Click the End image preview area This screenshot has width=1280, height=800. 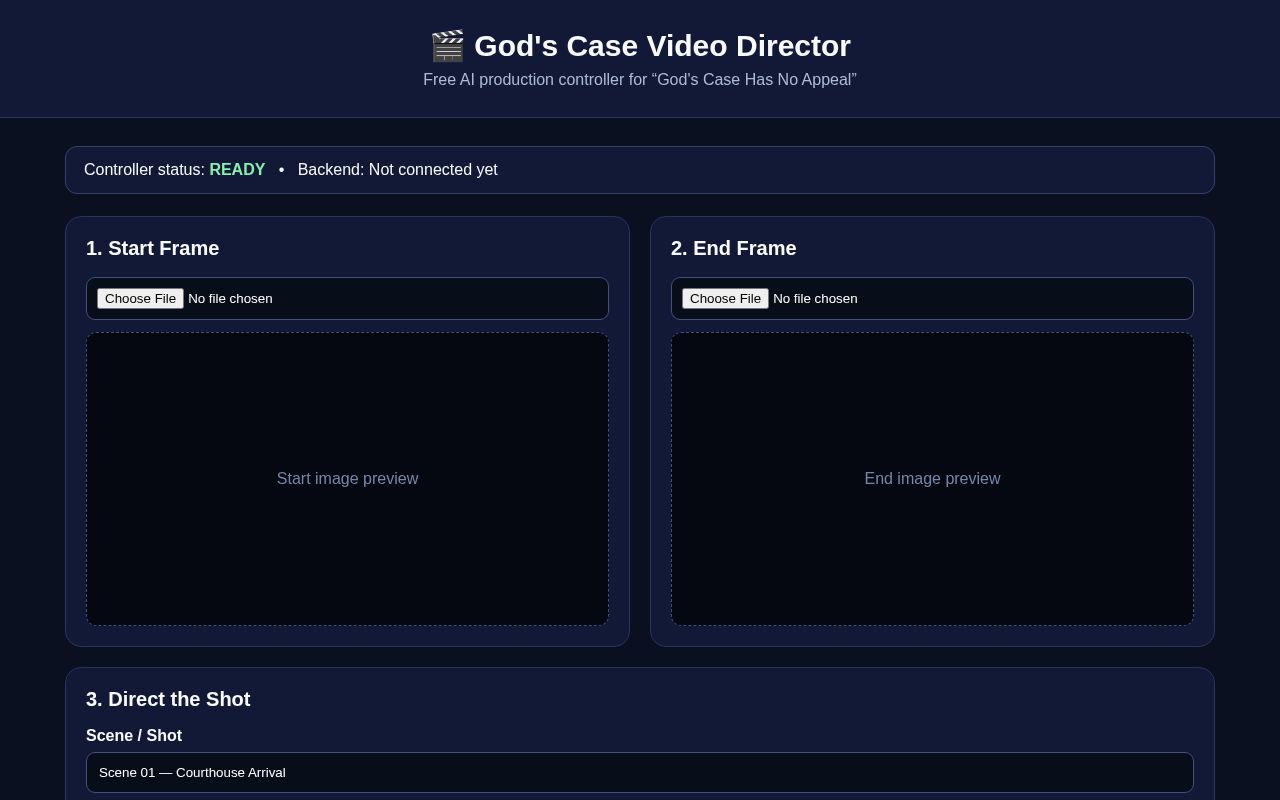(x=932, y=479)
